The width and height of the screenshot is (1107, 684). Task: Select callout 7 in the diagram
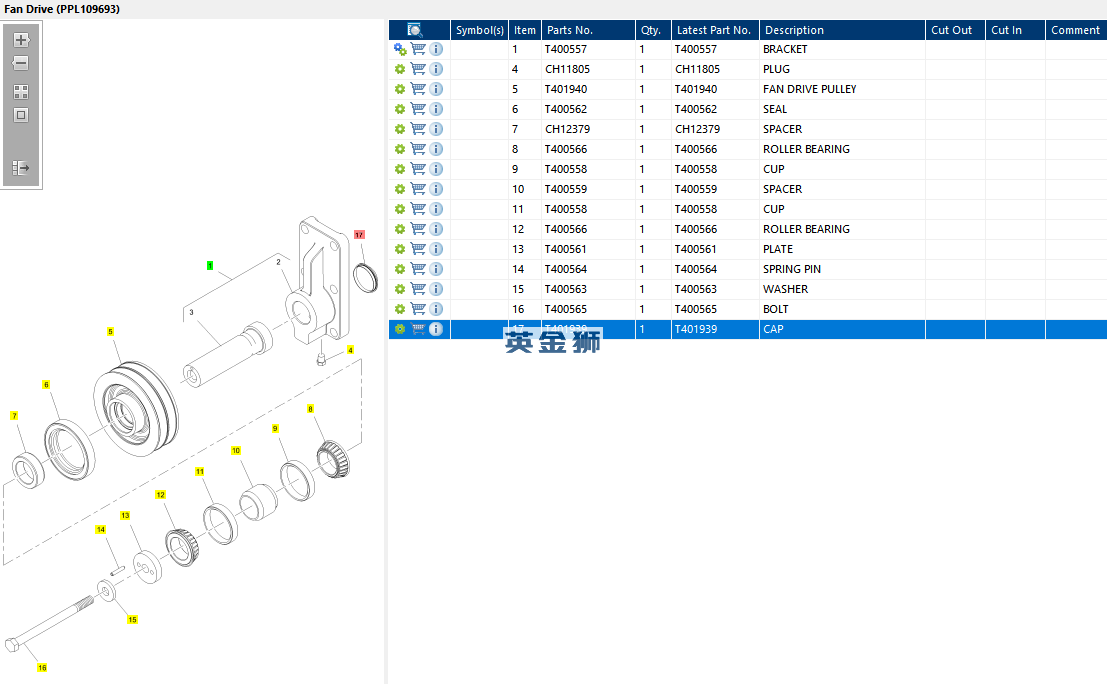14,416
